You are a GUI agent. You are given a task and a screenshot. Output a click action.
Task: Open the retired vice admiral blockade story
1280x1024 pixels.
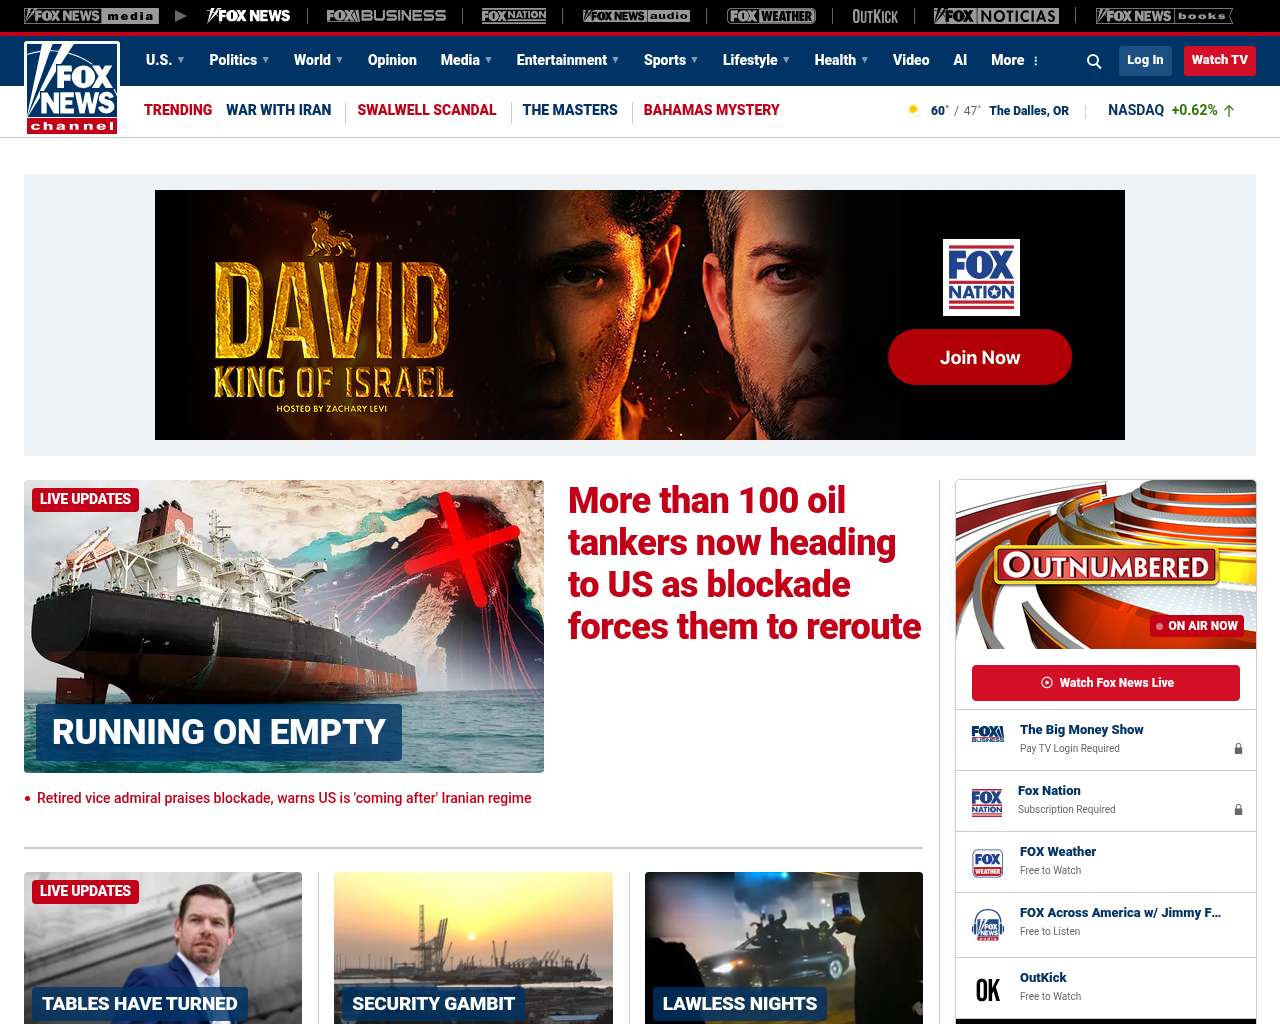284,798
